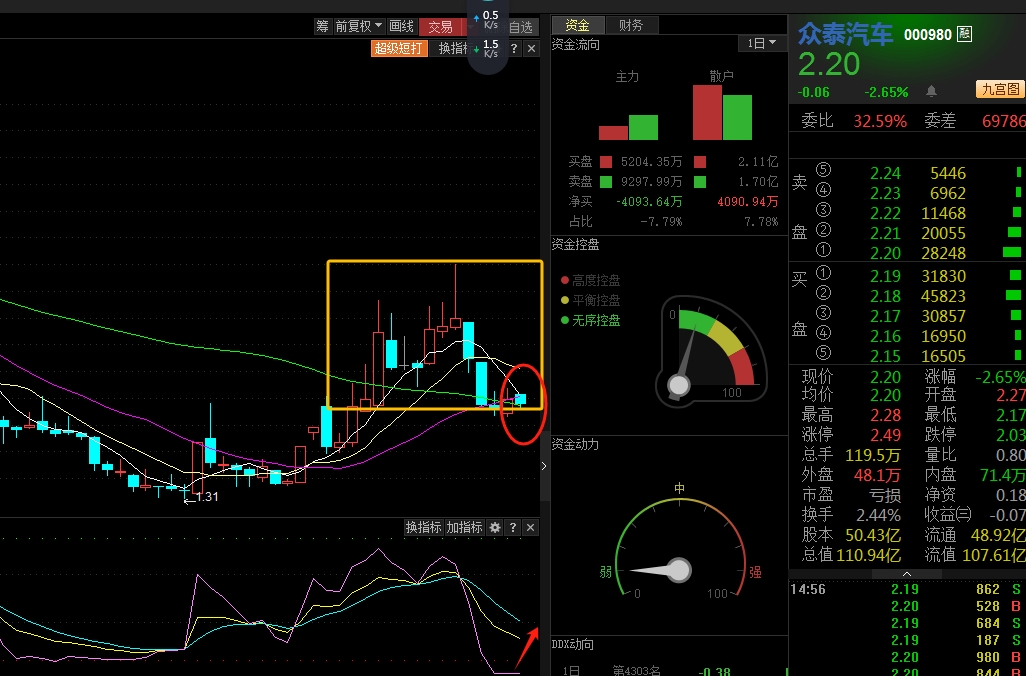This screenshot has height=676, width=1026.
Task: Click the 1.31 low price label on chart
Action: click(207, 497)
